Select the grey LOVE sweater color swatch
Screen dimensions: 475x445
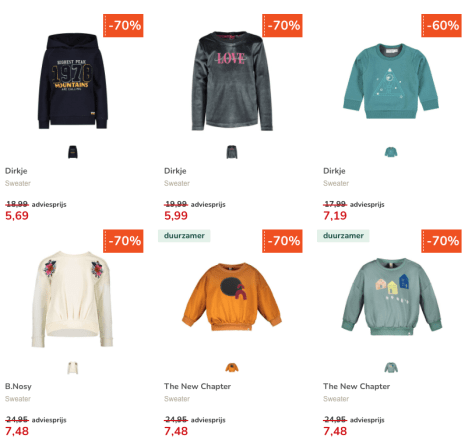coord(232,152)
